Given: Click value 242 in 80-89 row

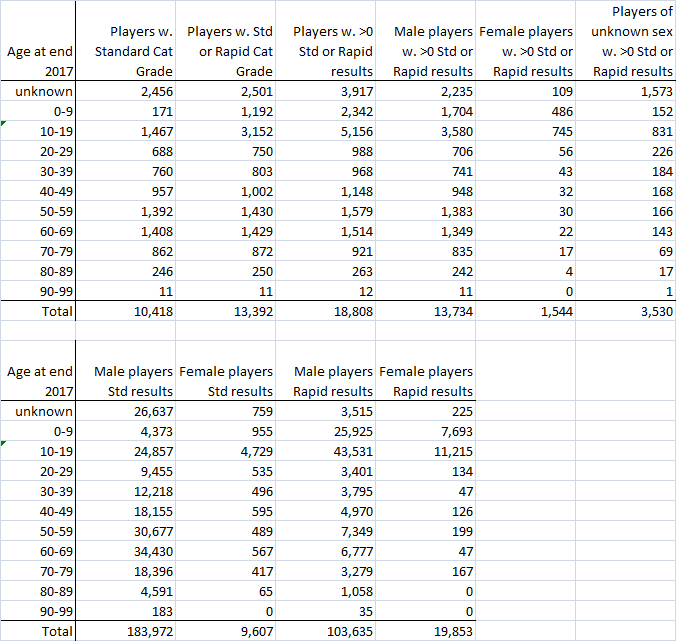Looking at the screenshot, I should (x=426, y=271).
